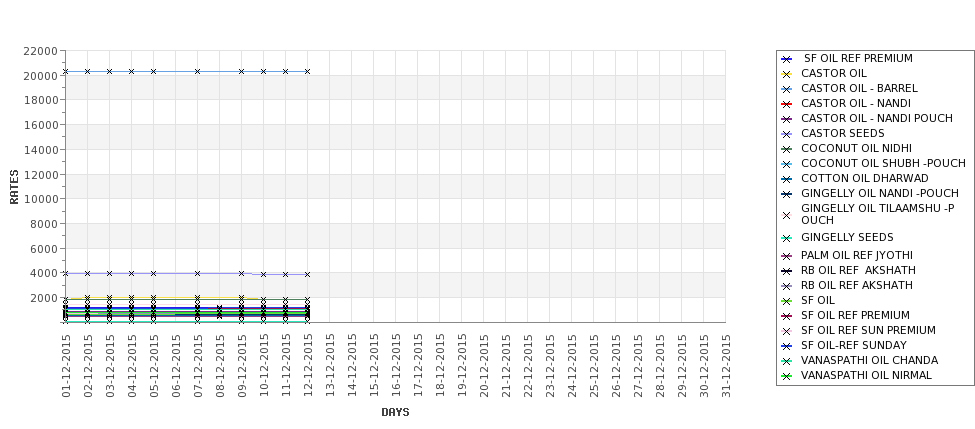Click the SF OIL REF SUN PREMIUM legend marker
Viewport: 975px width, 429px height.
coord(786,331)
